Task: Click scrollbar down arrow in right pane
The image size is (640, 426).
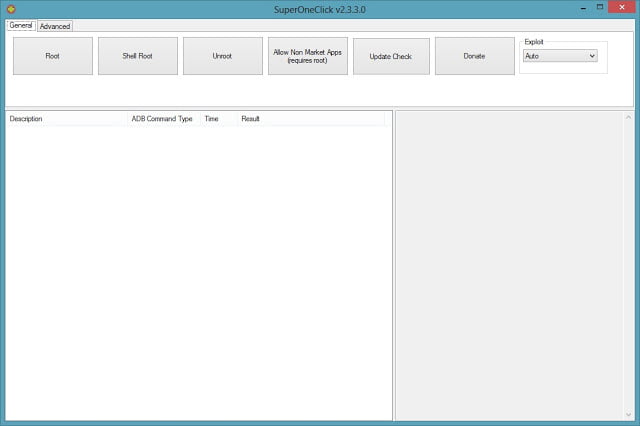Action: [x=629, y=415]
